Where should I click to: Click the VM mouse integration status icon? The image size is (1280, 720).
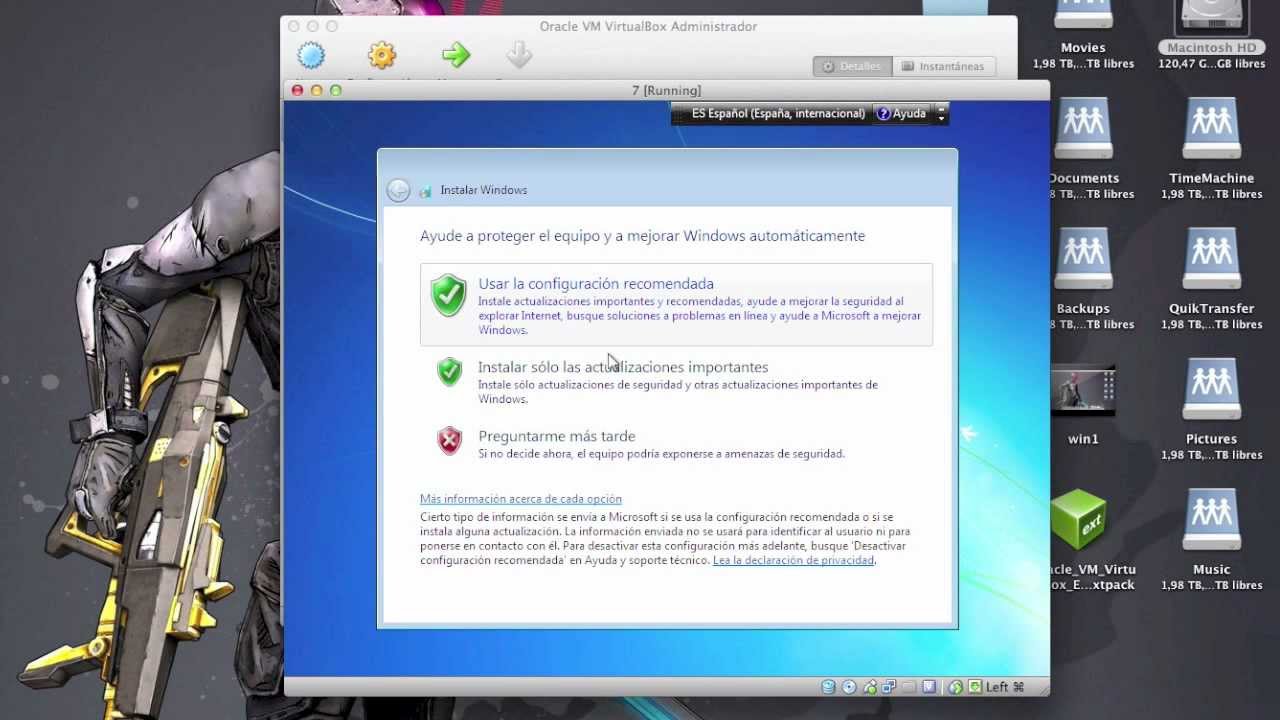[956, 687]
